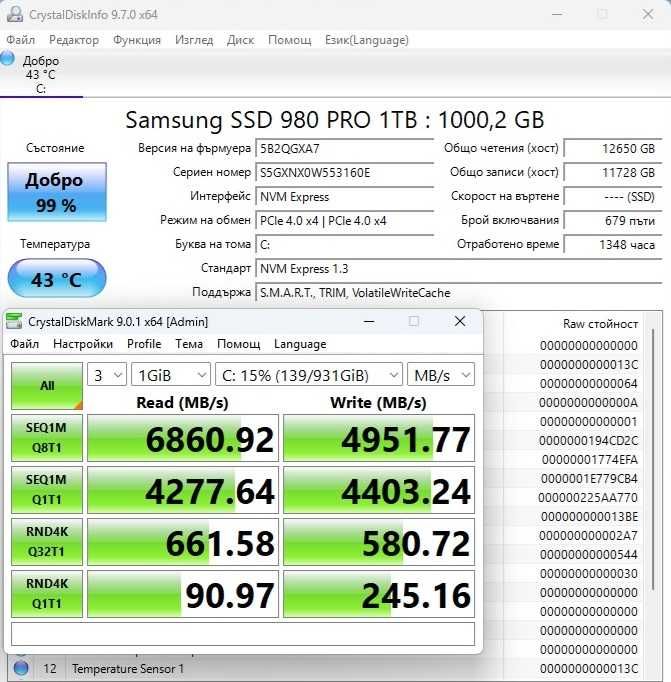671x682 pixels.
Task: Start the SEQ1M Q8T1 test
Action: 47,438
